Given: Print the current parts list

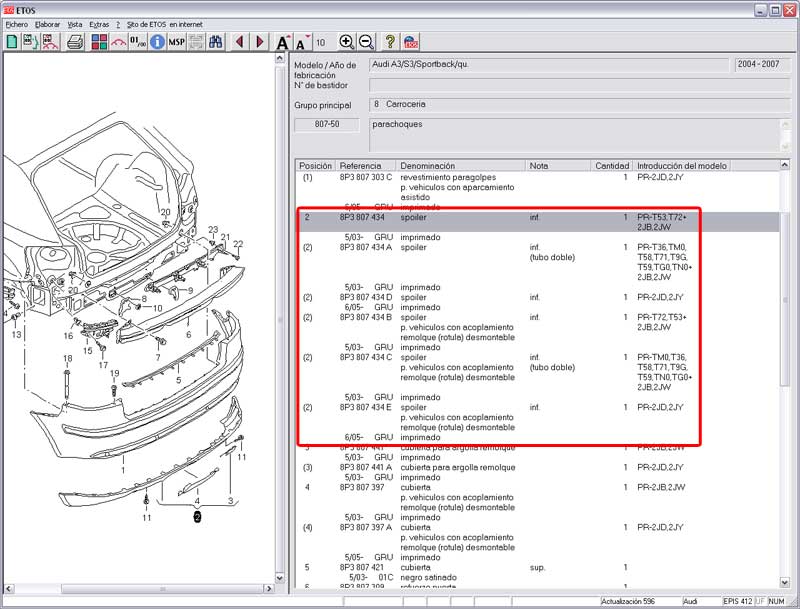Looking at the screenshot, I should (75, 42).
